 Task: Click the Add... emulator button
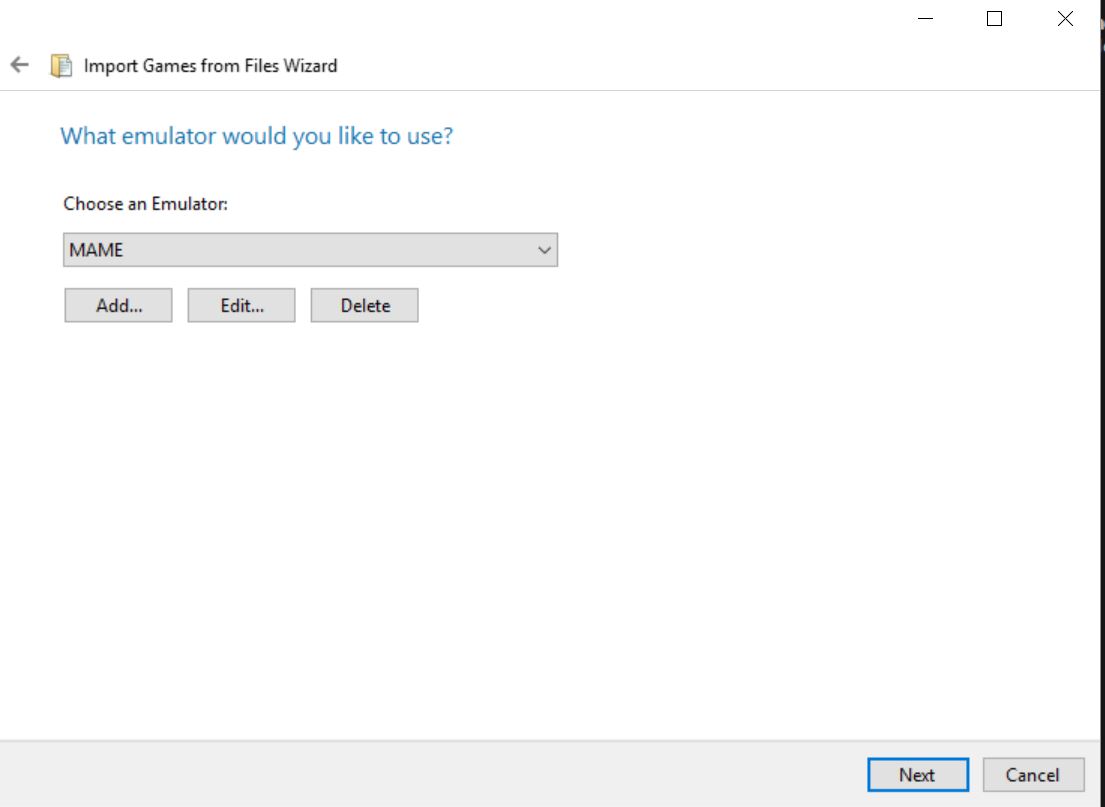tap(118, 305)
